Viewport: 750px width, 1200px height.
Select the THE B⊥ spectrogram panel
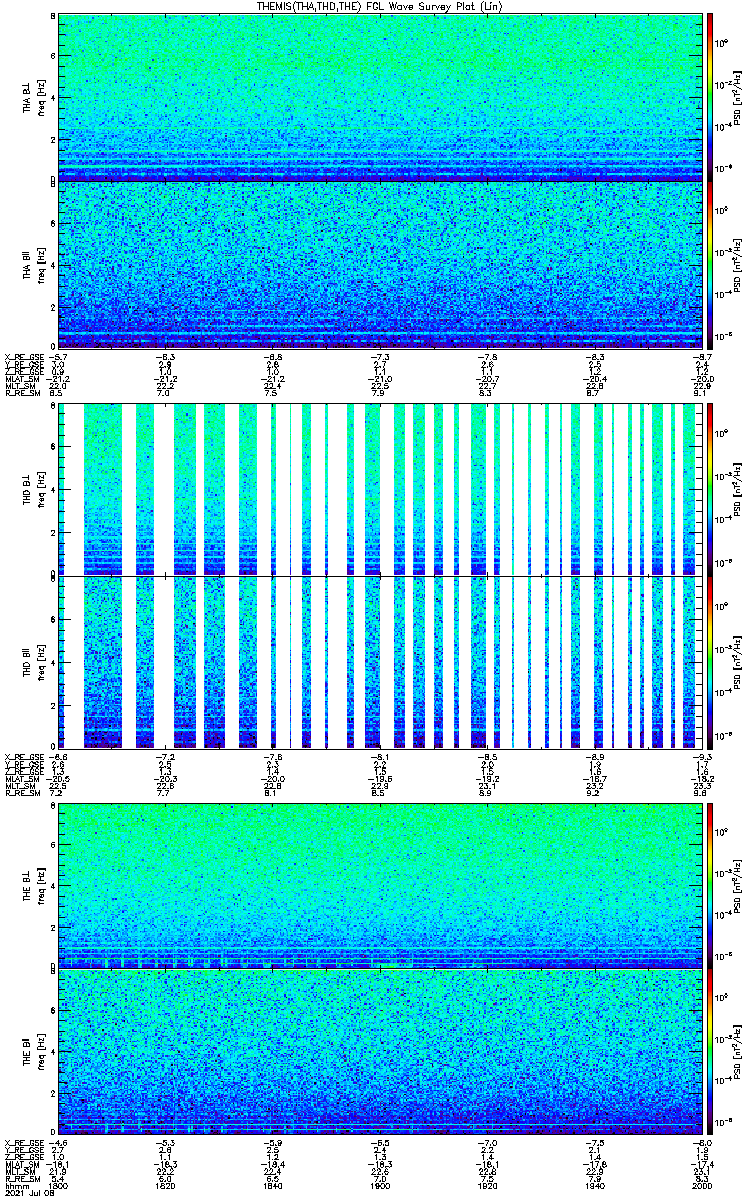coord(380,886)
